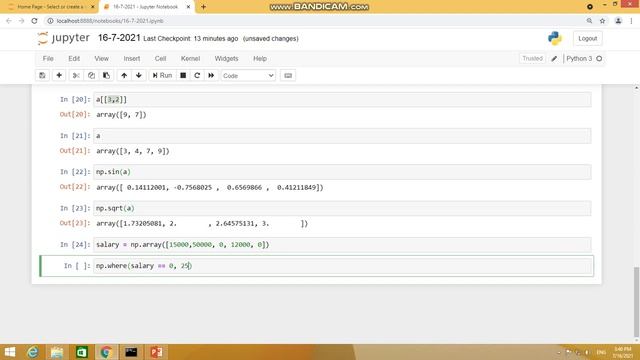Open the Cell menu
Screen dimensions: 640x360
coord(160,59)
